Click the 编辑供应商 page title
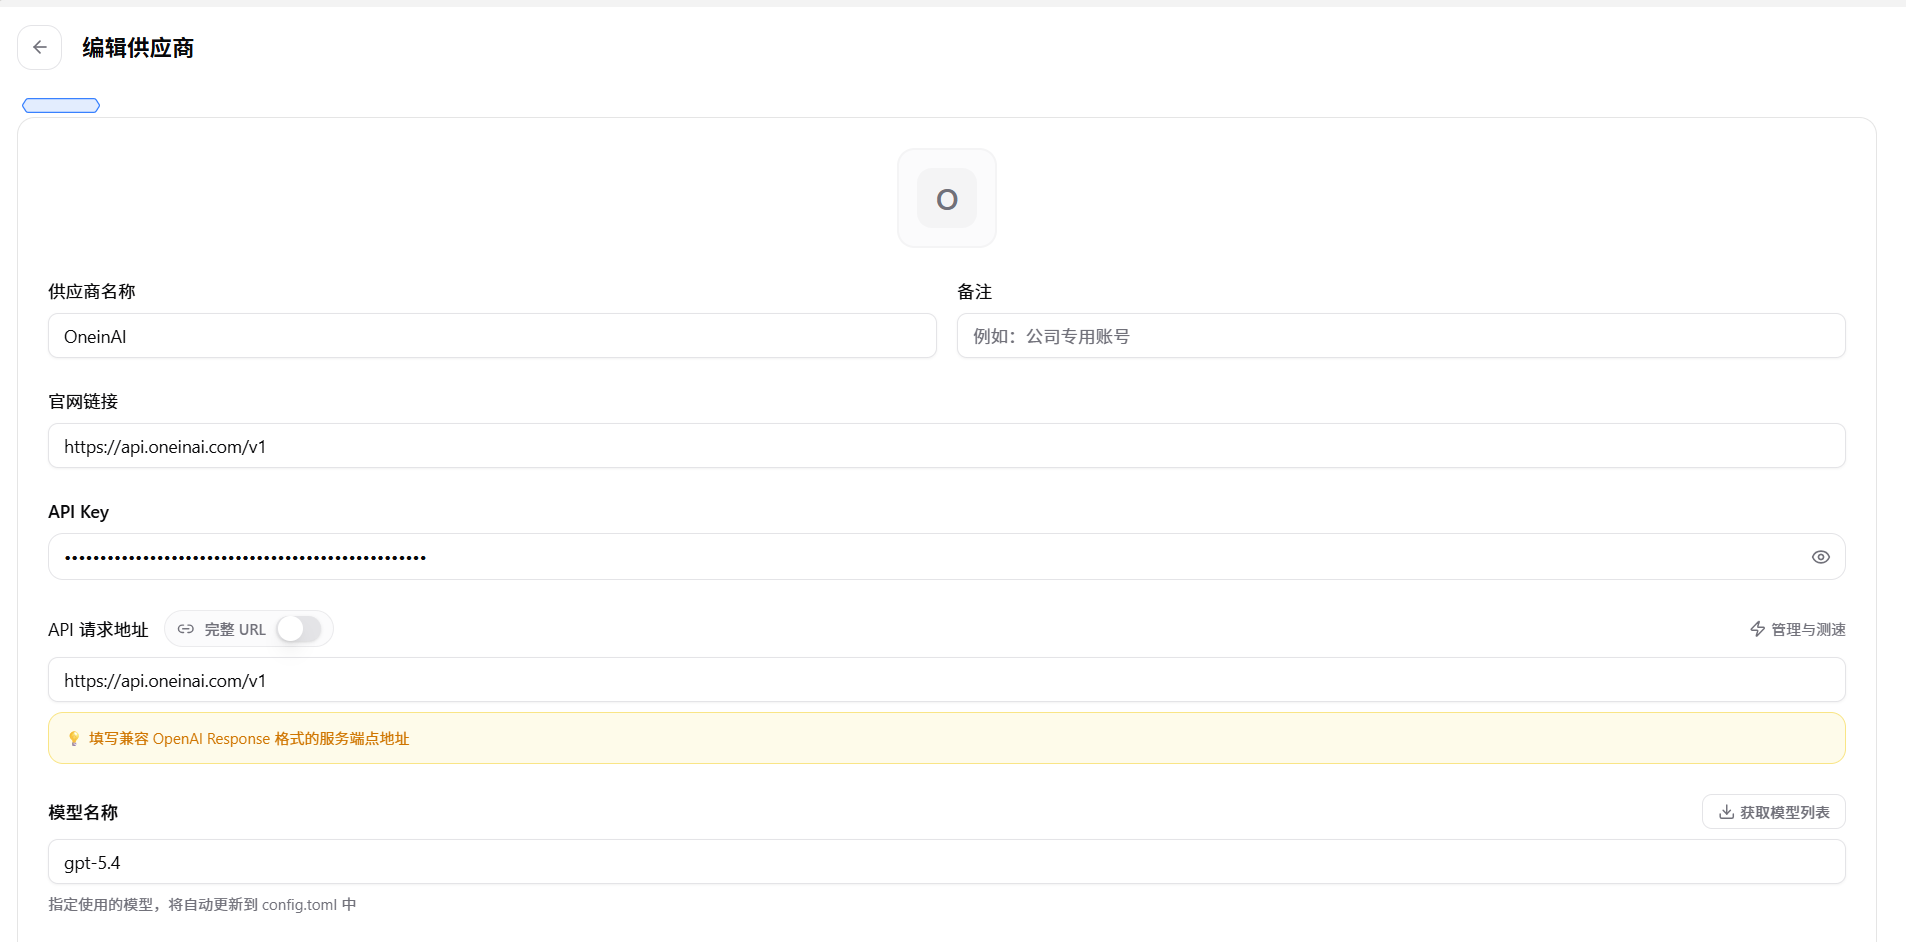Image resolution: width=1906 pixels, height=942 pixels. tap(138, 48)
